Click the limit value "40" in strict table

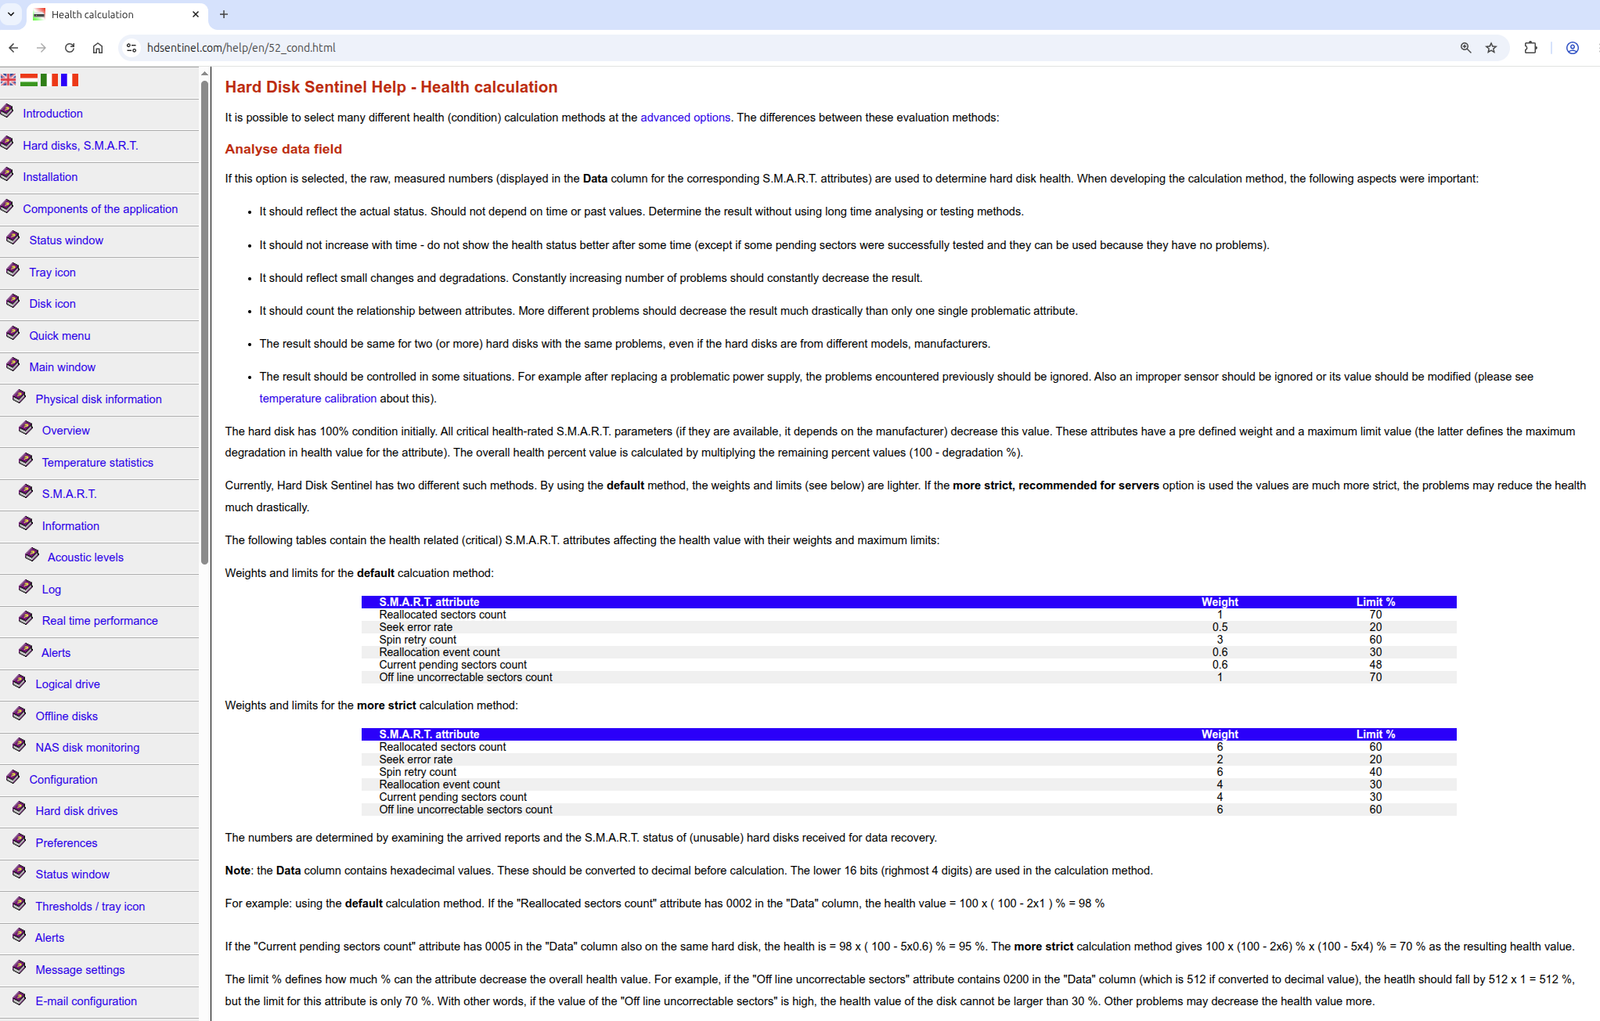point(1376,772)
